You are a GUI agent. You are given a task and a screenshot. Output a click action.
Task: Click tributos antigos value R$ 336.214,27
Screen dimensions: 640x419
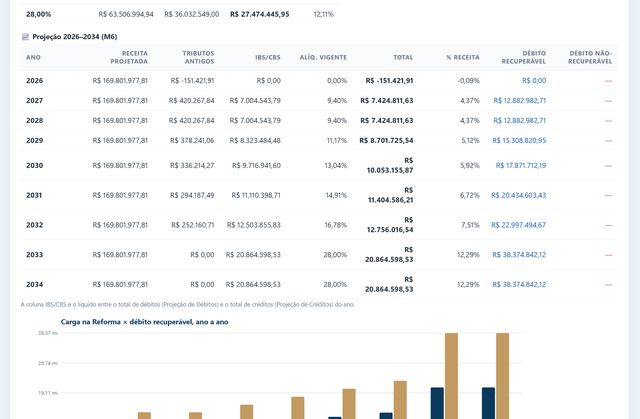(x=191, y=166)
